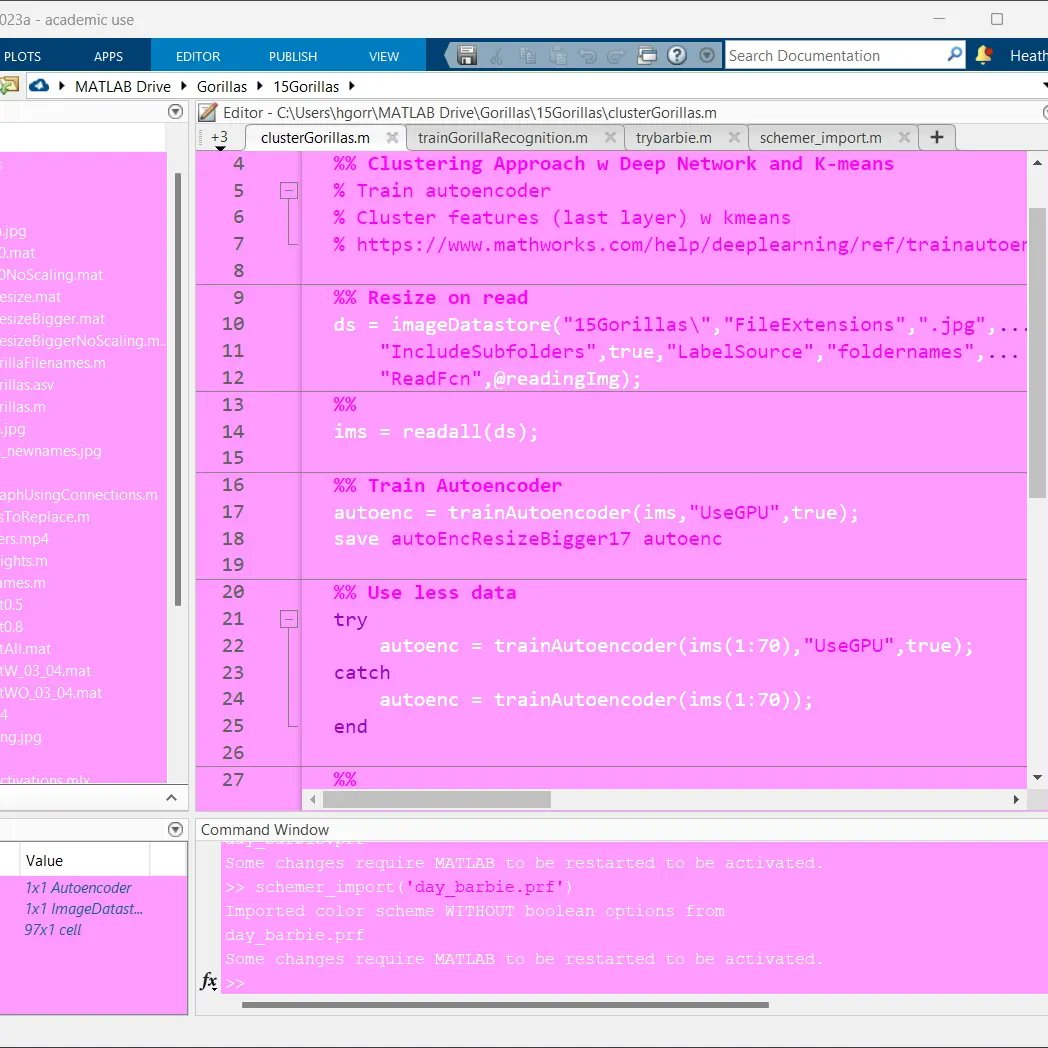Open Current Folder panel actions menu

click(x=175, y=112)
